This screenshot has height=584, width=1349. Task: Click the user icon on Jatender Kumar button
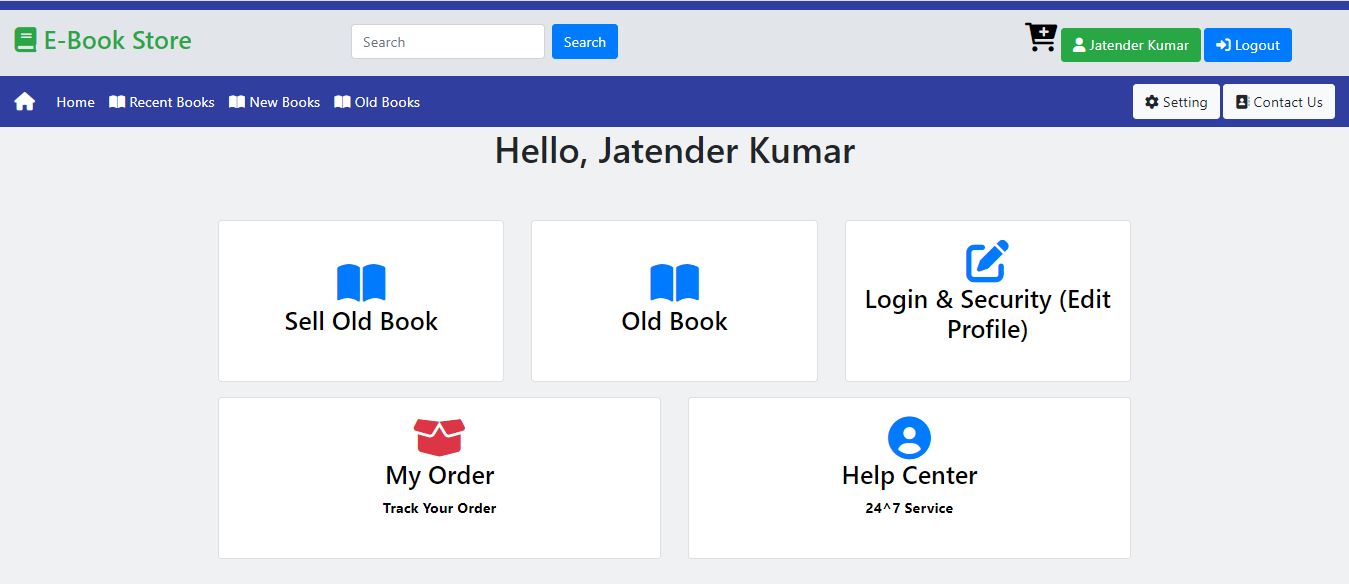(1078, 44)
